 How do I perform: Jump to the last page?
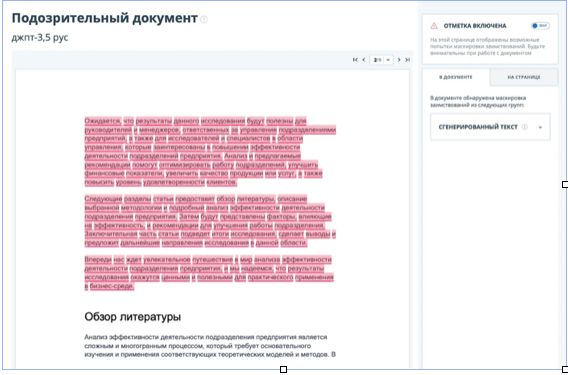pos(408,60)
